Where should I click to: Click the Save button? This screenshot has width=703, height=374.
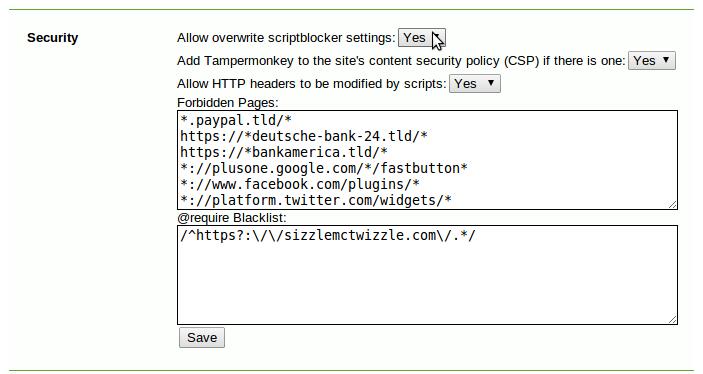202,337
